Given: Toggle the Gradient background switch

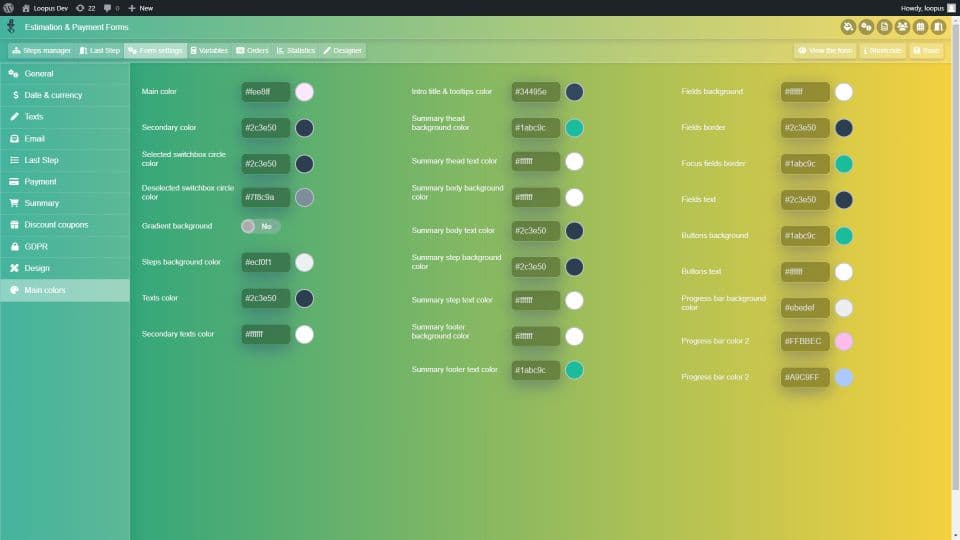Looking at the screenshot, I should tap(260, 227).
